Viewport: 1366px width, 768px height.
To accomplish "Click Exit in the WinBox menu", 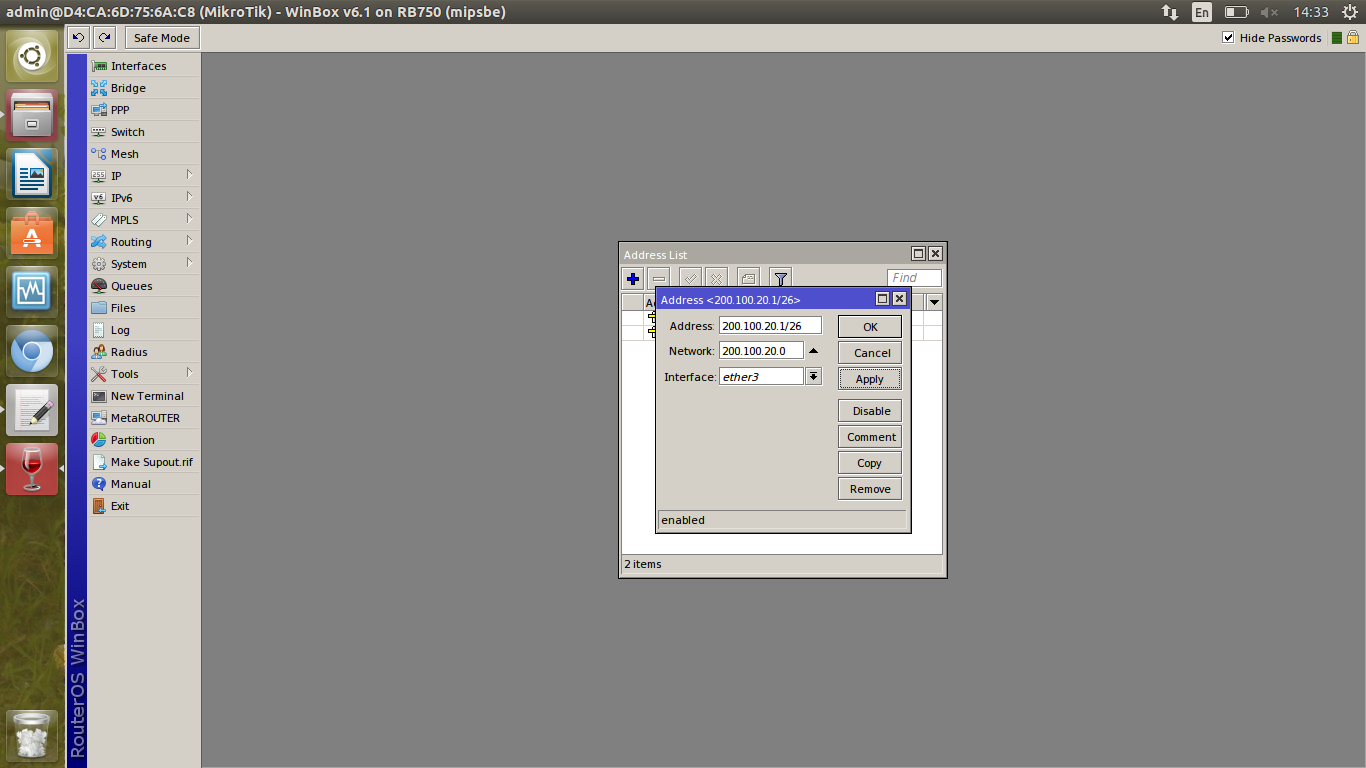I will coord(144,506).
